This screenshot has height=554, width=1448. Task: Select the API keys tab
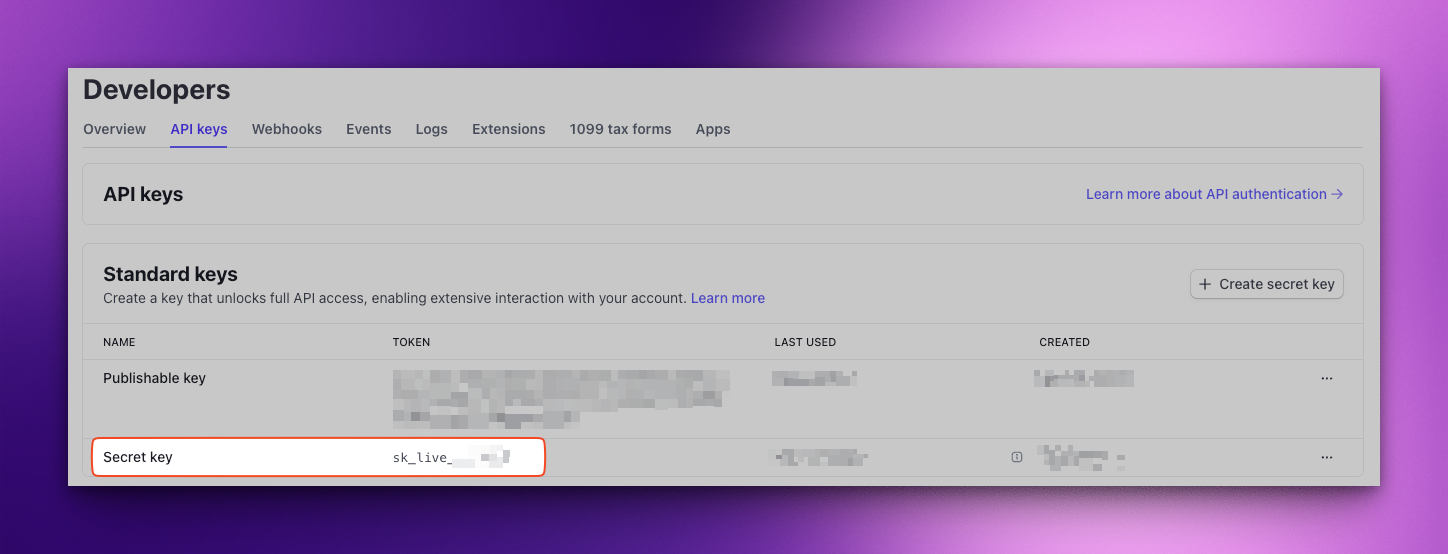199,129
